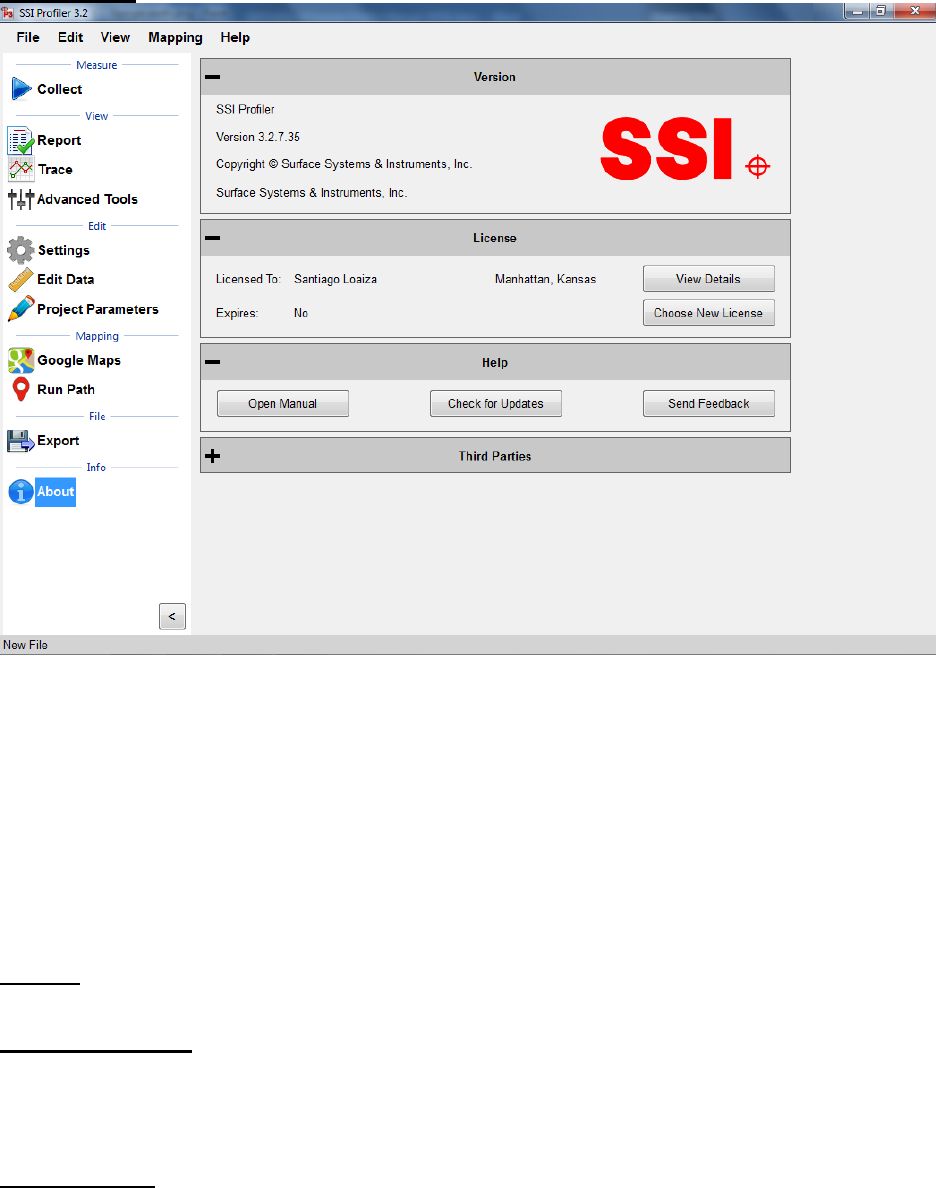This screenshot has width=936, height=1188.
Task: Click the Manhattan, Kansas location text
Action: (x=546, y=279)
